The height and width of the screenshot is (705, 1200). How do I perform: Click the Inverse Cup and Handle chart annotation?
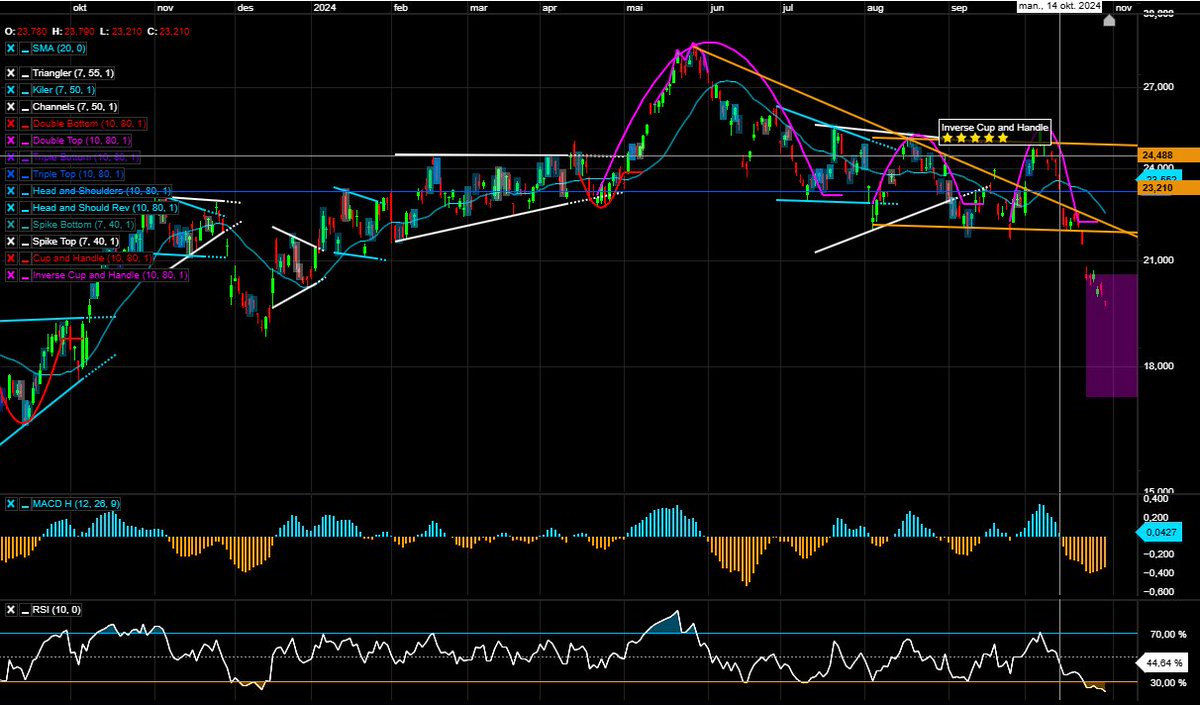pyautogui.click(x=994, y=132)
